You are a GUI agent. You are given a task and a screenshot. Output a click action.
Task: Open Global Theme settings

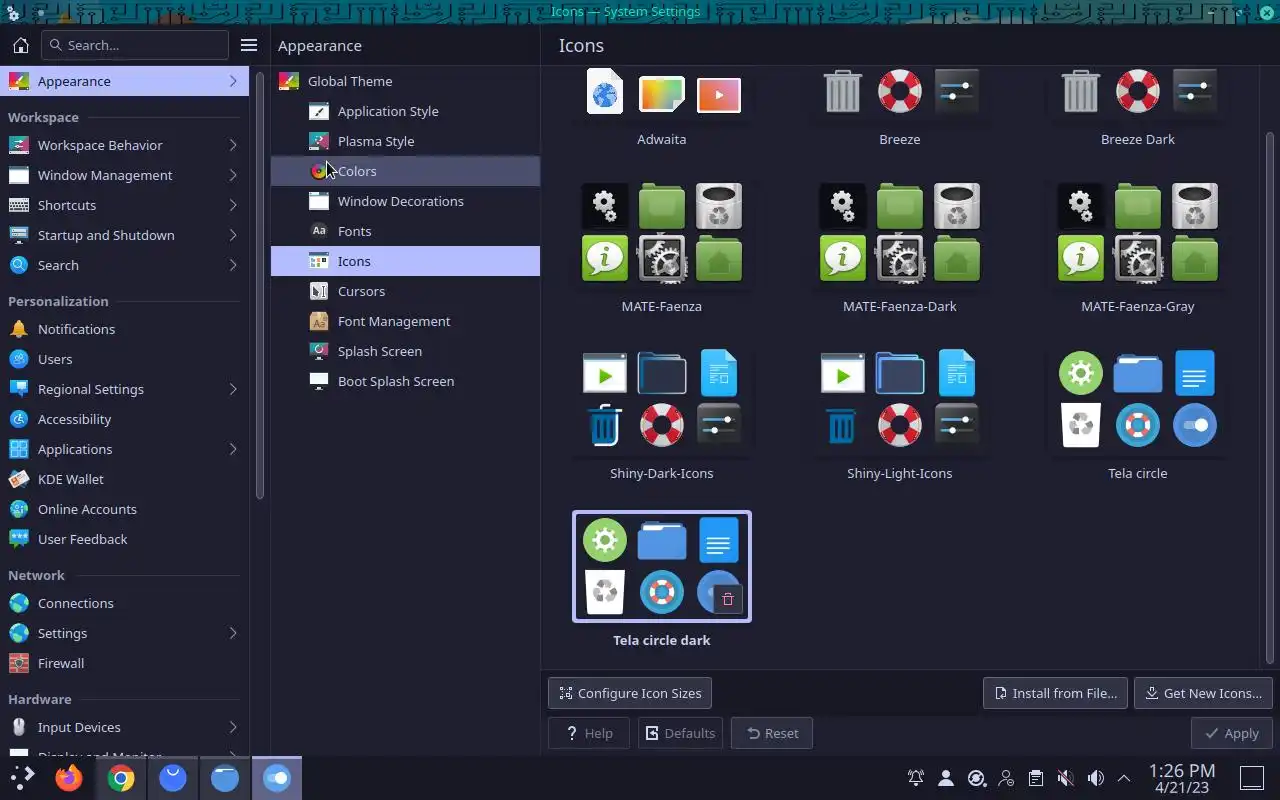point(405,81)
